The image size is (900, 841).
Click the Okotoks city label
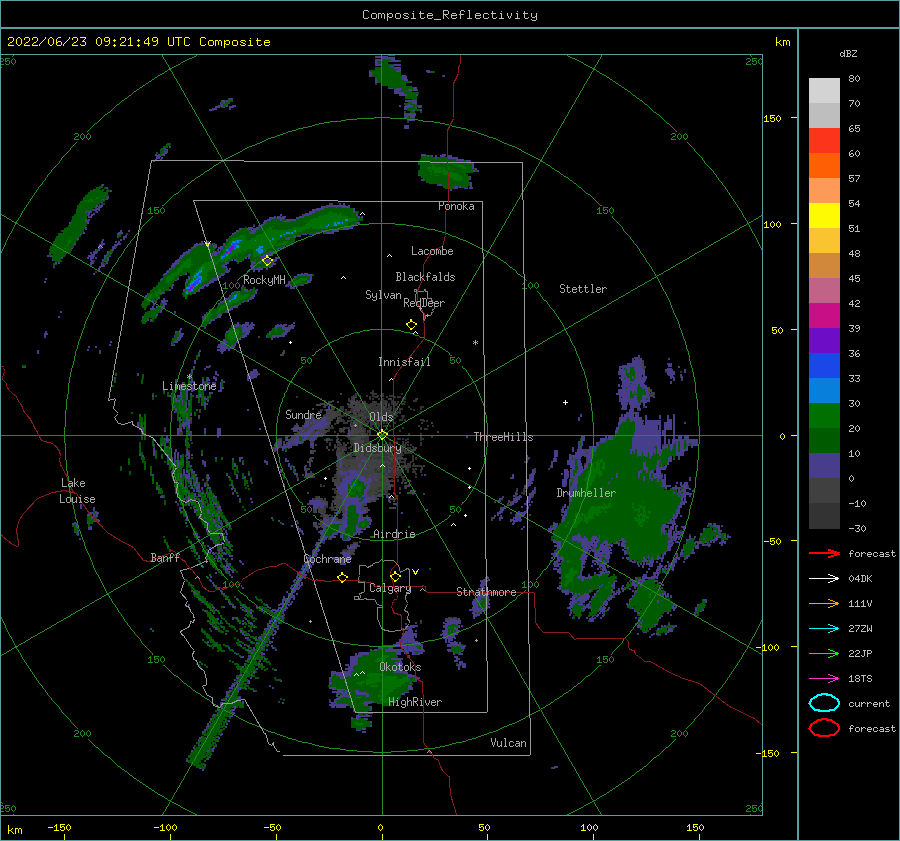pos(400,667)
